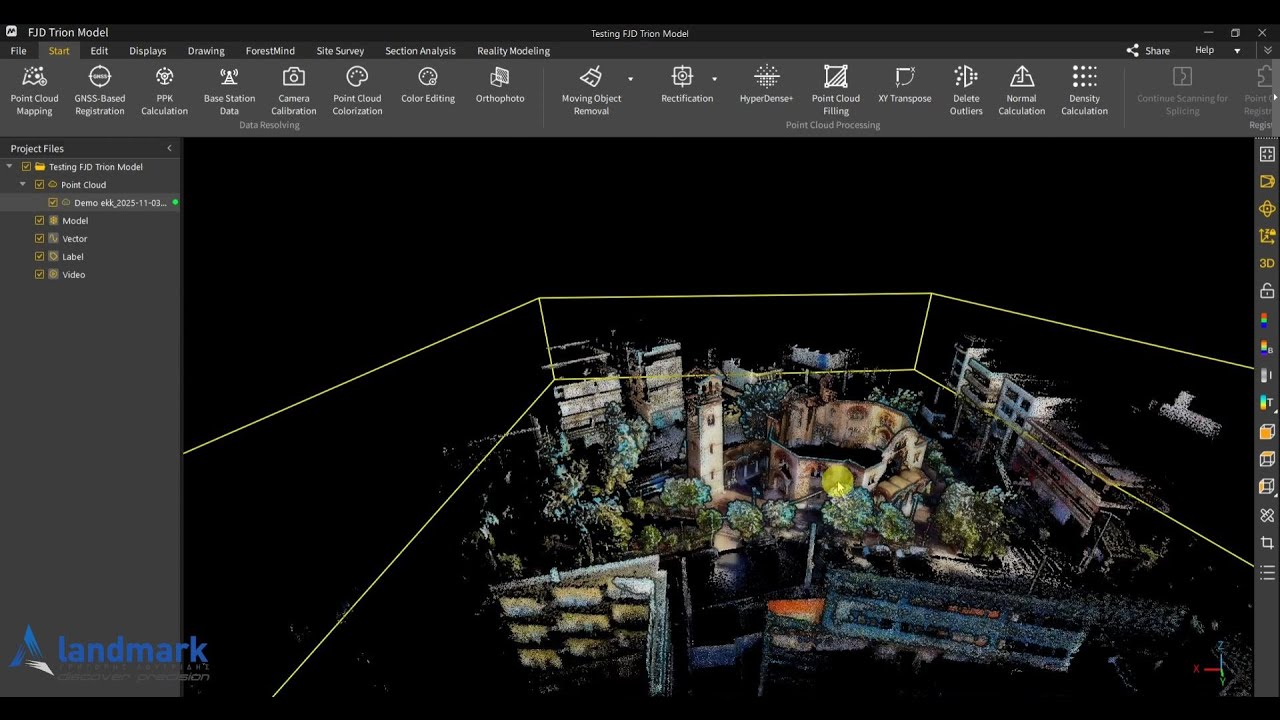Open the ForestMind tab
The height and width of the screenshot is (720, 1280).
270,51
